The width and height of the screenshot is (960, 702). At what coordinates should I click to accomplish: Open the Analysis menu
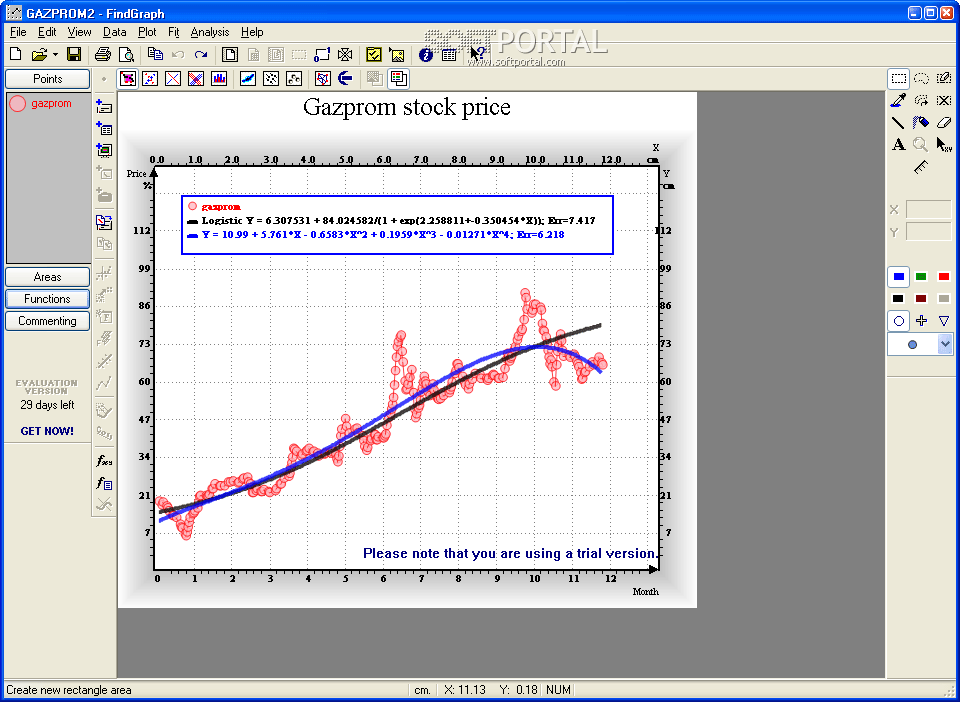(210, 32)
